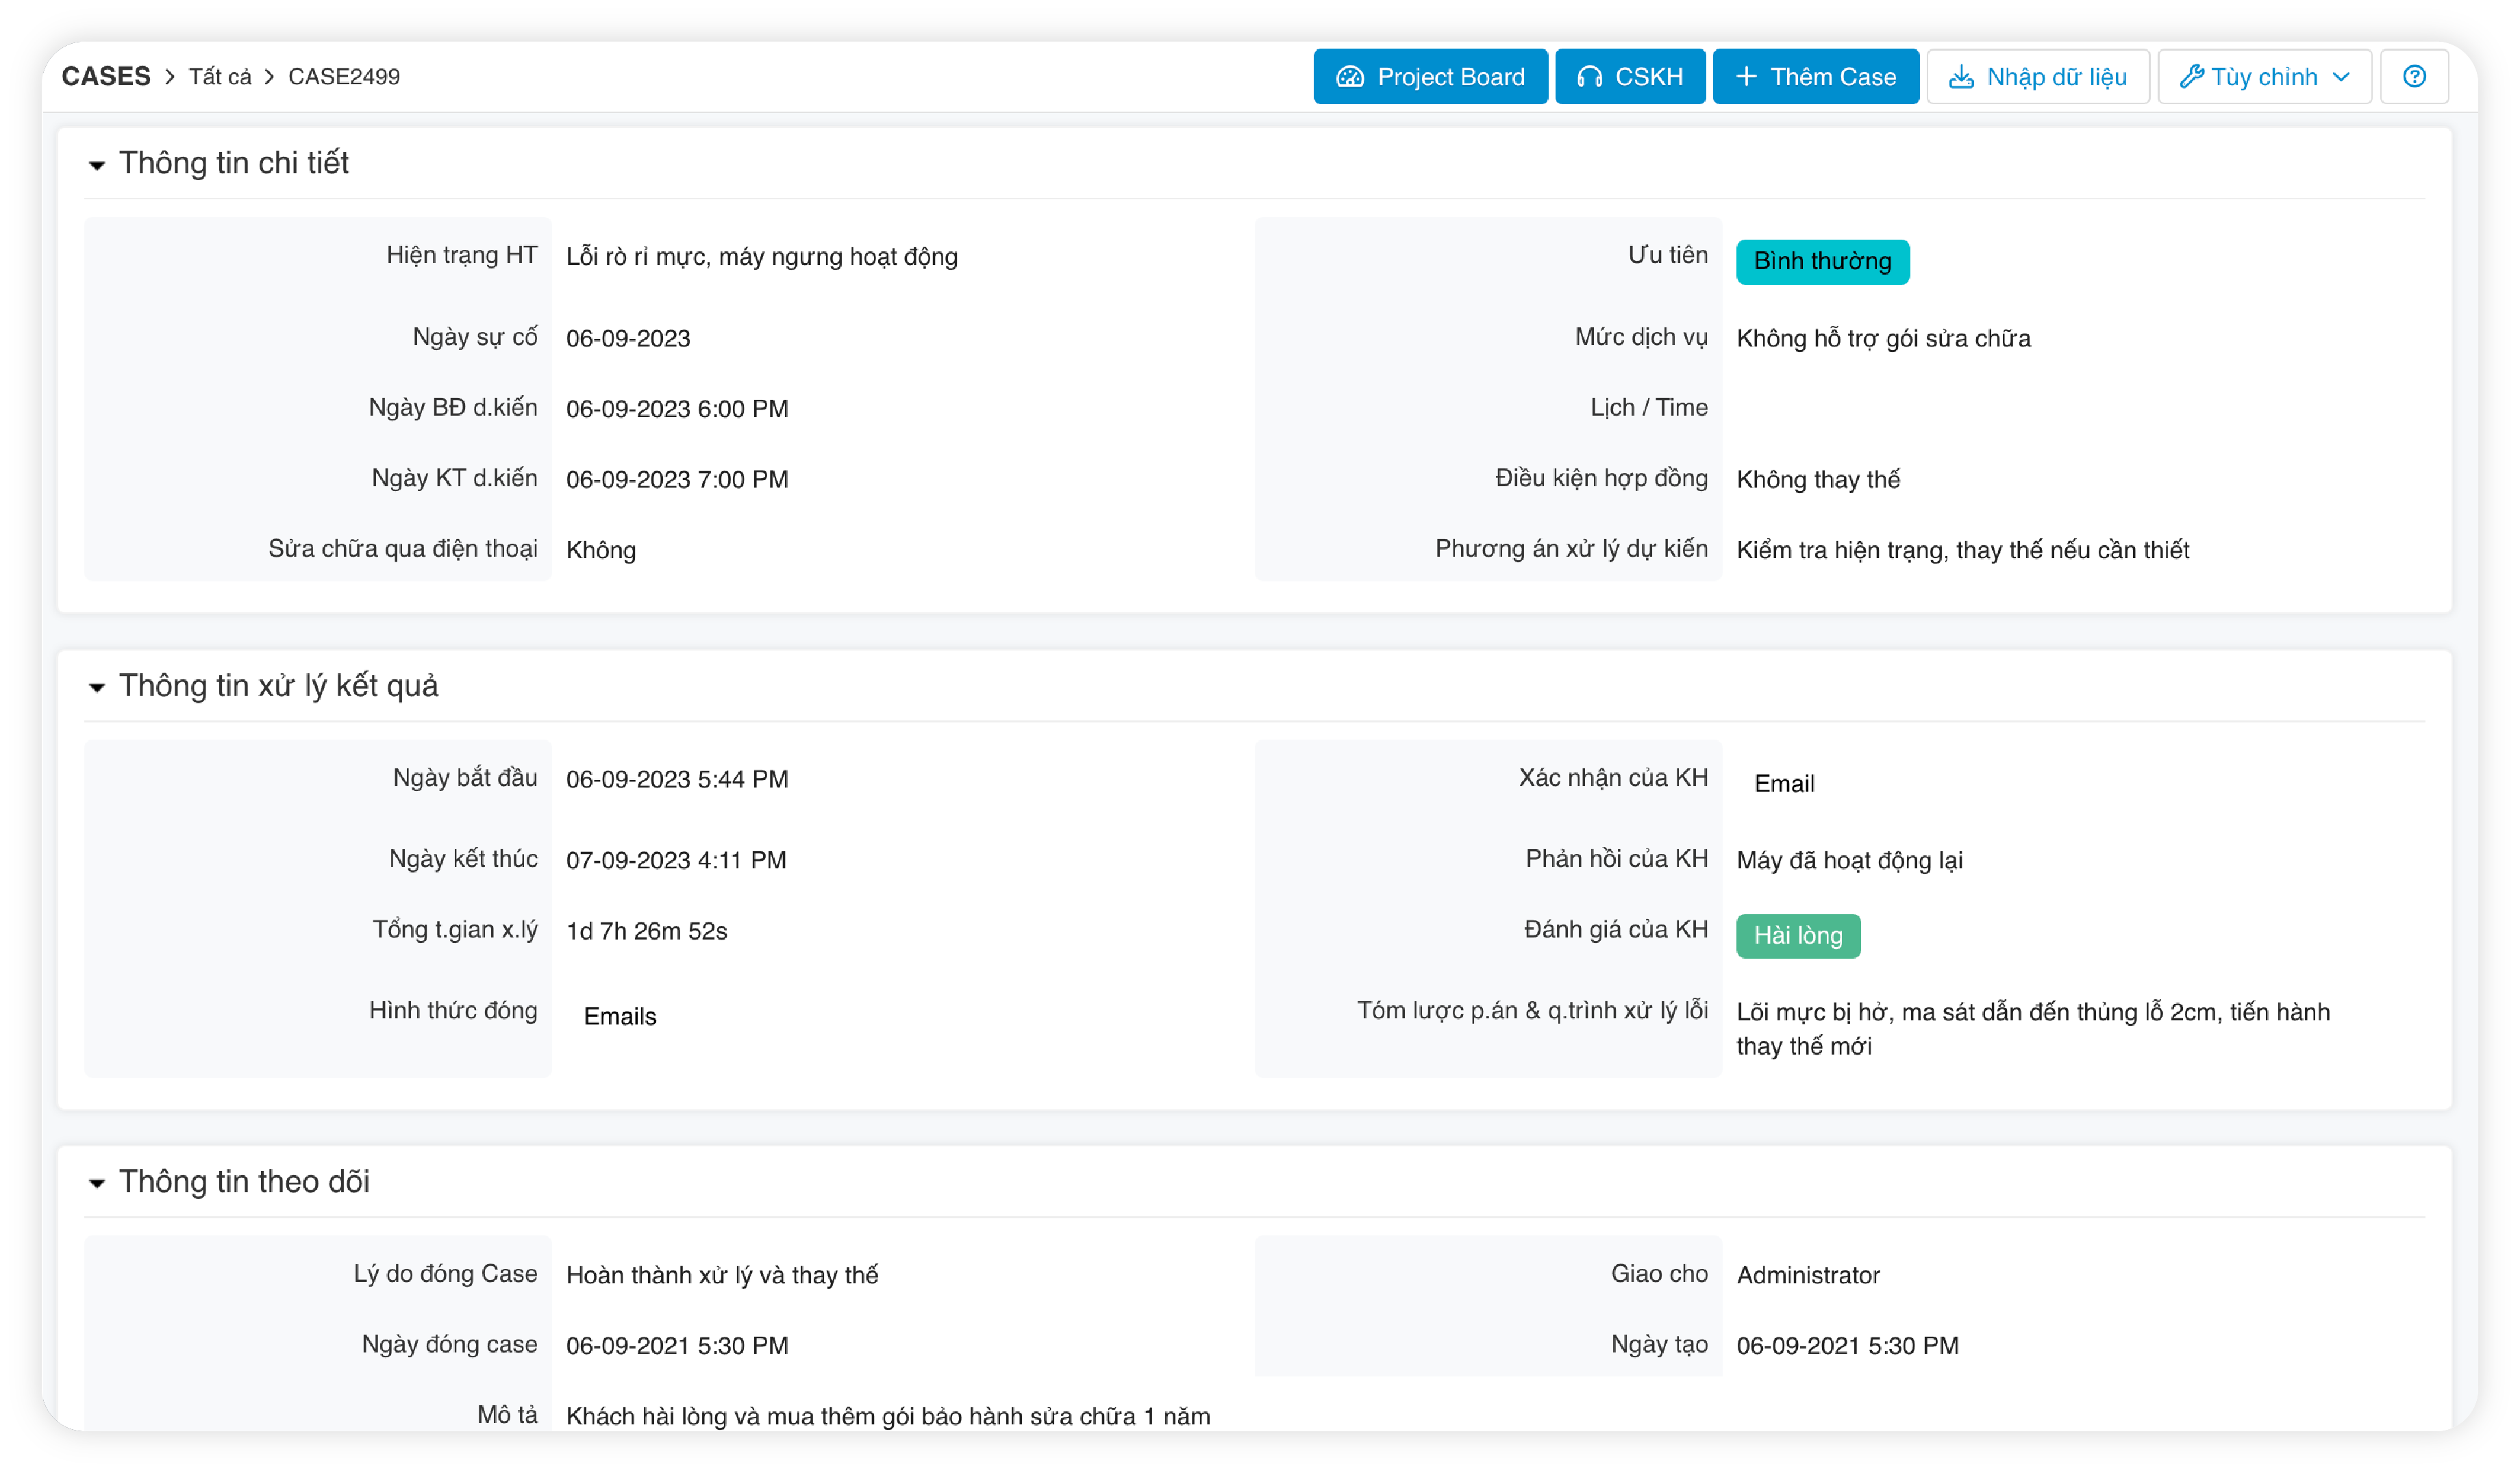This screenshot has width=2520, height=1473.
Task: Click the CSKH headset icon
Action: (1589, 77)
